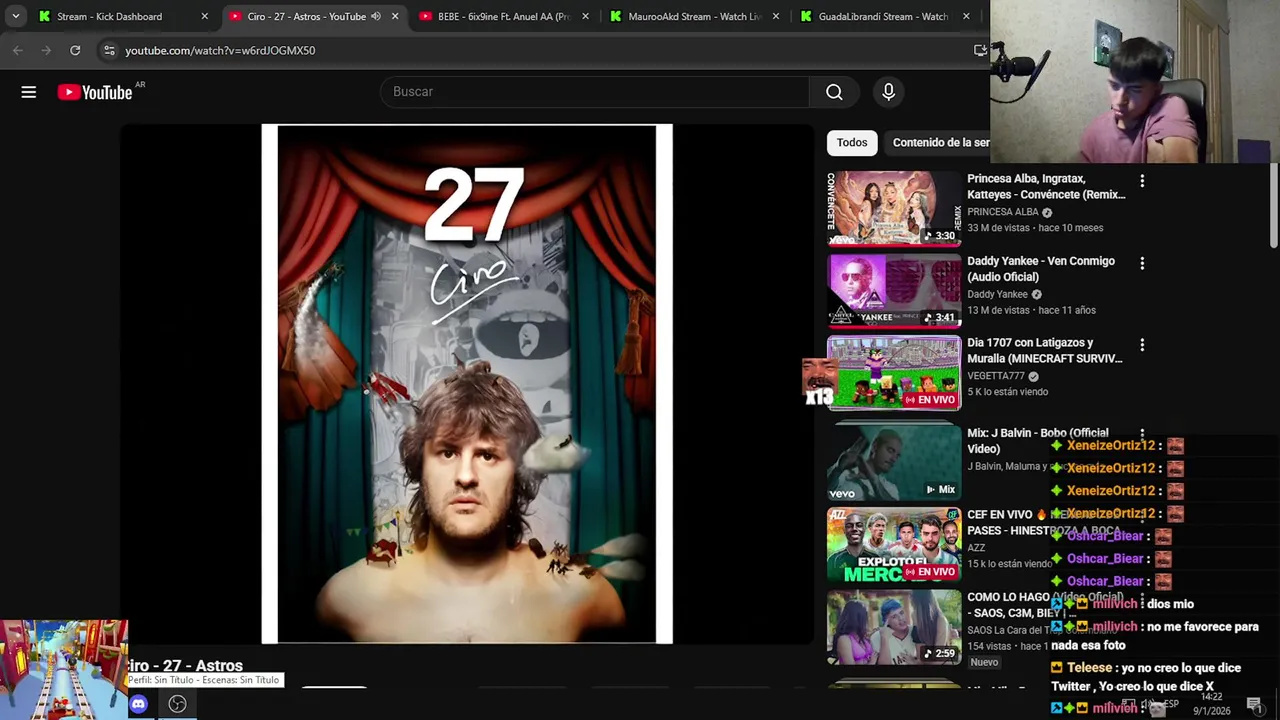Open Dia 1707 con Latigazos title

(x=1045, y=351)
